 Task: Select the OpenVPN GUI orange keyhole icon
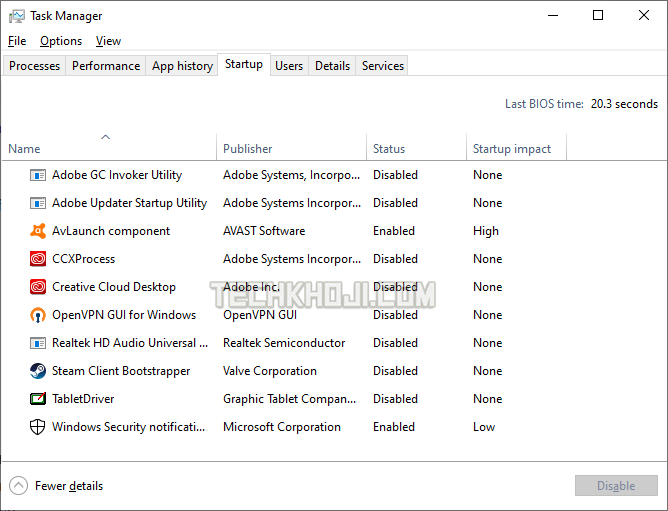[38, 315]
